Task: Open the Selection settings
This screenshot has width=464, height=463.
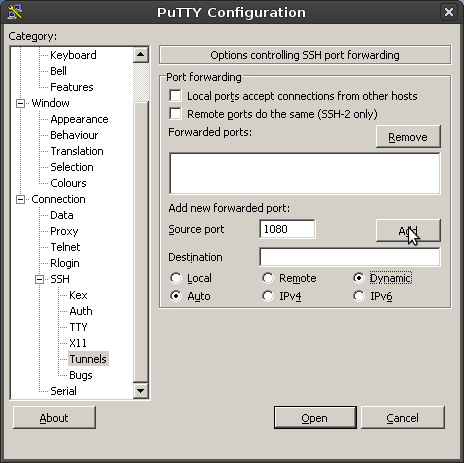Action: 72,167
